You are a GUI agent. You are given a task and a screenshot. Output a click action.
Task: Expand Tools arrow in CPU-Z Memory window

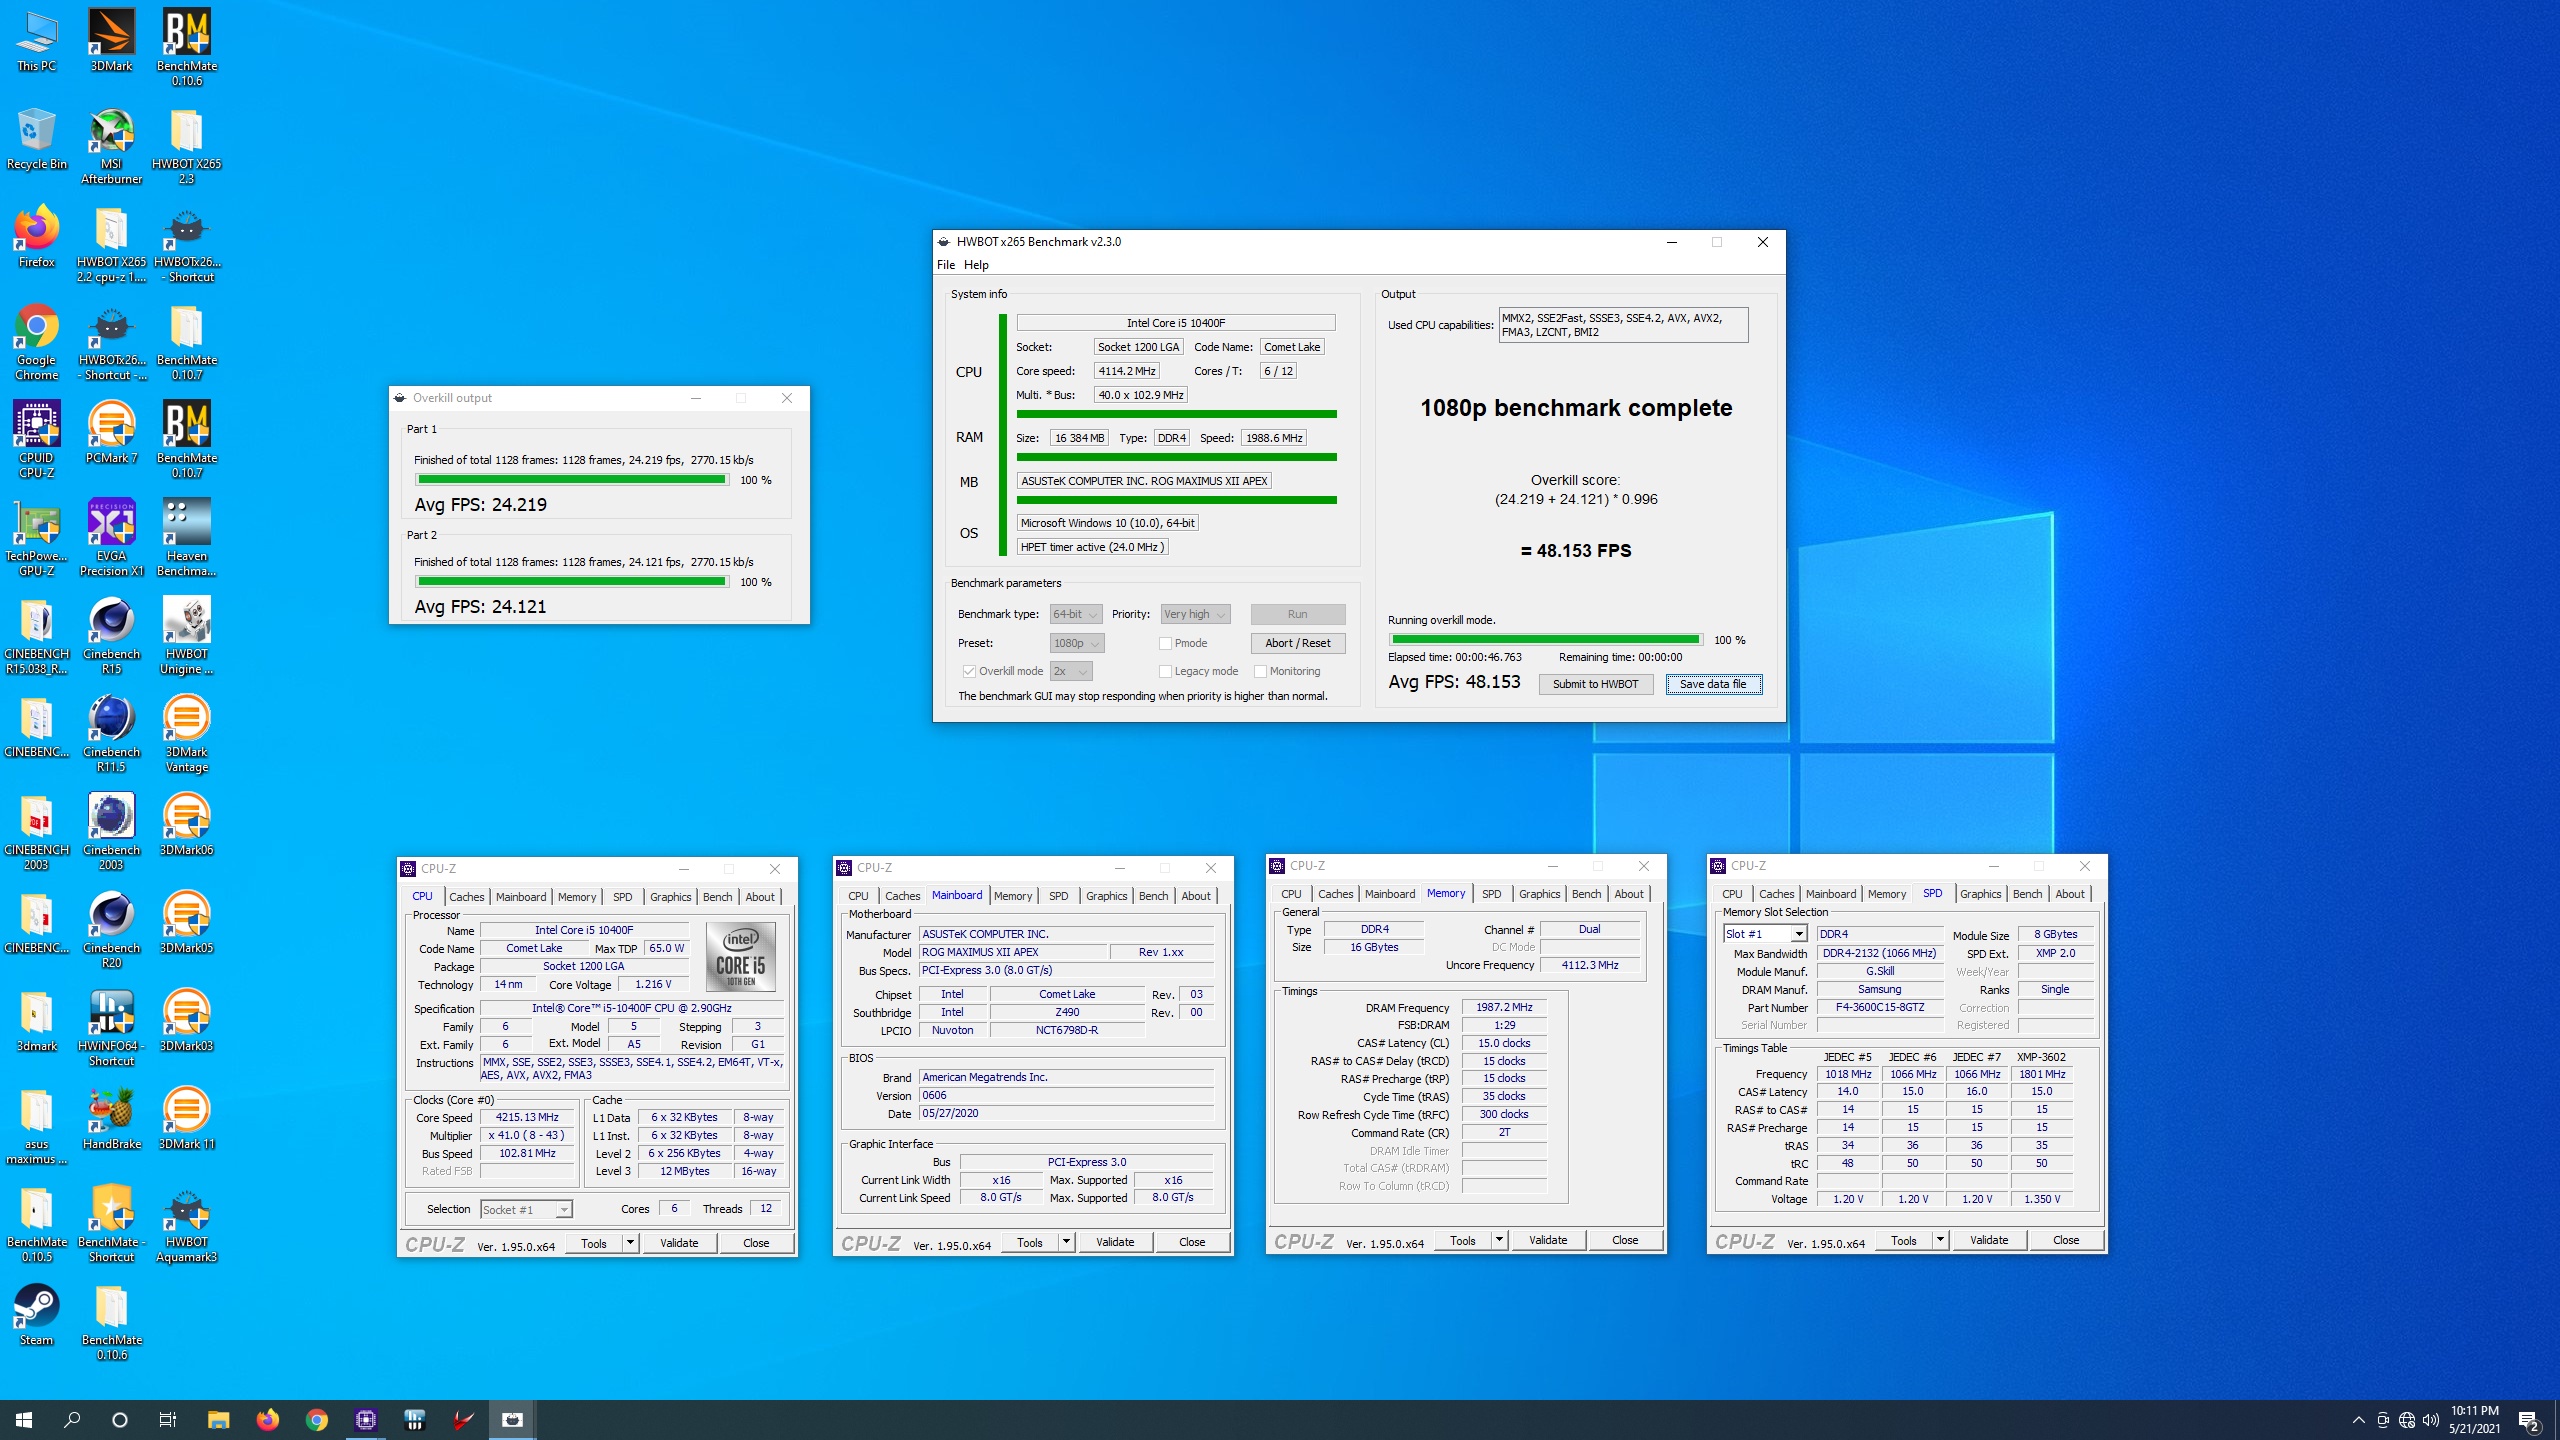click(1499, 1240)
